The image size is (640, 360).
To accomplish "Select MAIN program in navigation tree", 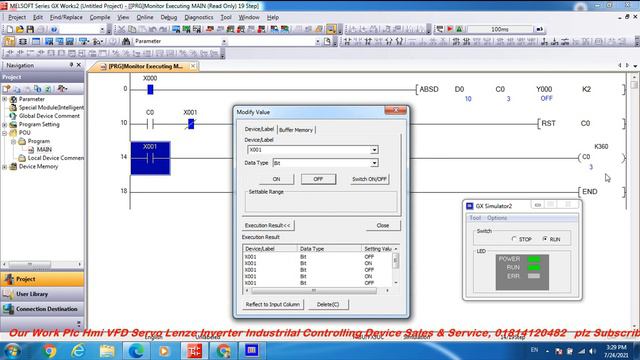I will [x=44, y=150].
